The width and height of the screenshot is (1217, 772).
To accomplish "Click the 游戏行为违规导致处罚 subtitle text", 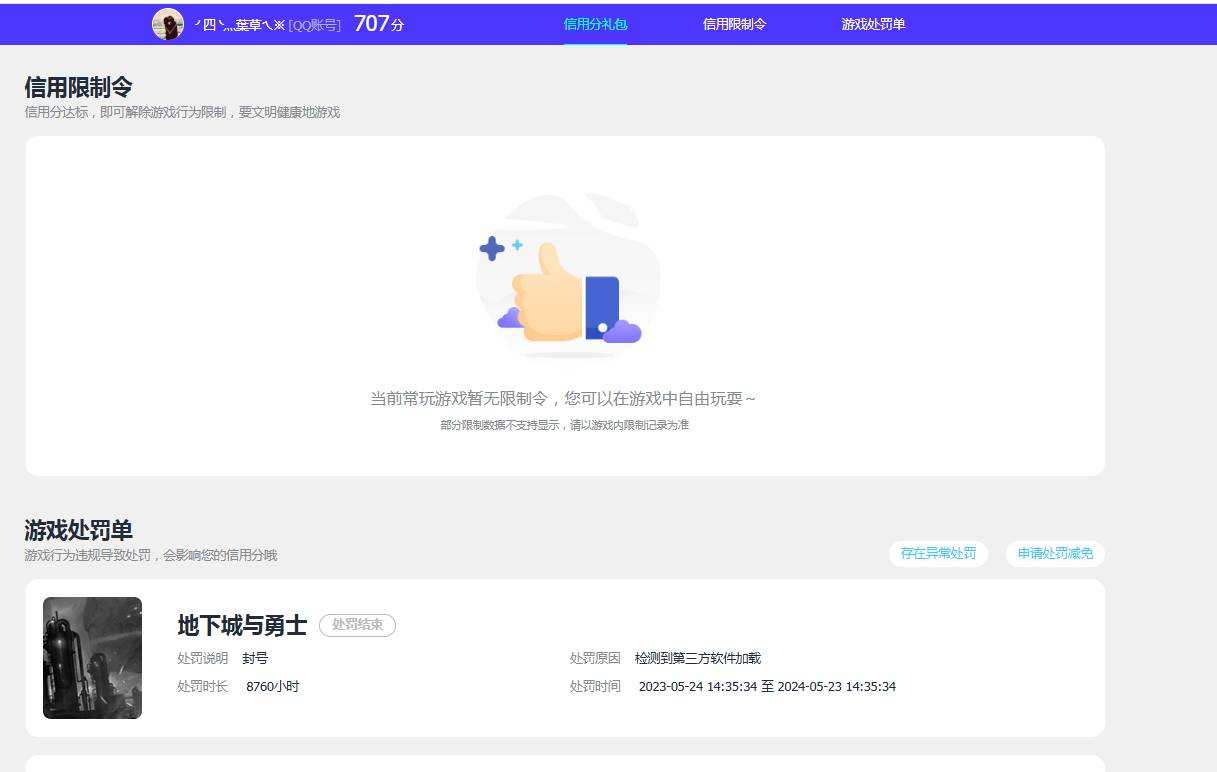I will tap(150, 555).
